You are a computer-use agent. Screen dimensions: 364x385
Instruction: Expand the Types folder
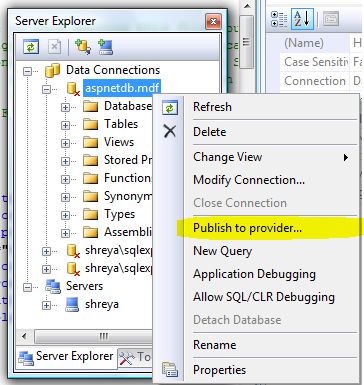(65, 215)
